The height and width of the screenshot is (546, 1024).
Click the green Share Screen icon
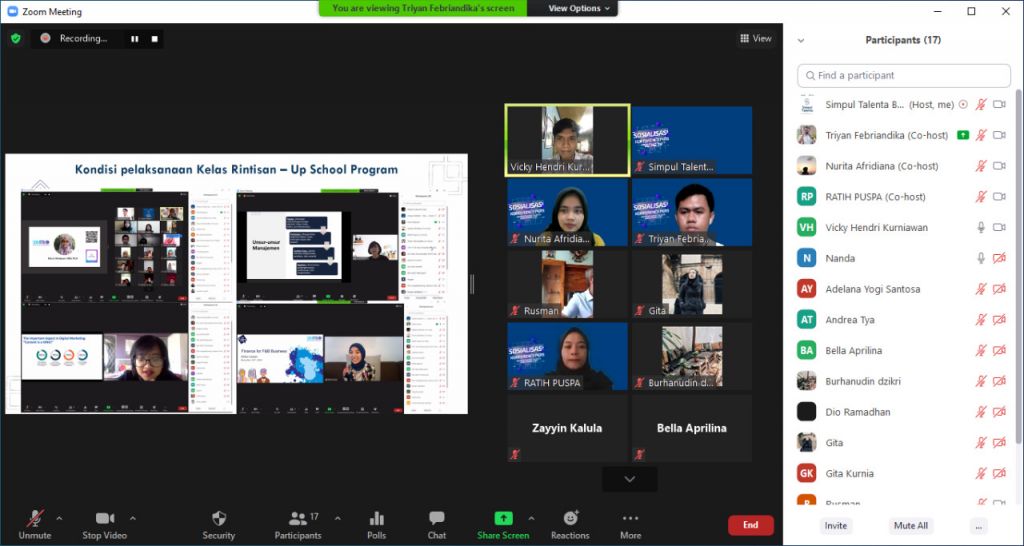pos(504,518)
